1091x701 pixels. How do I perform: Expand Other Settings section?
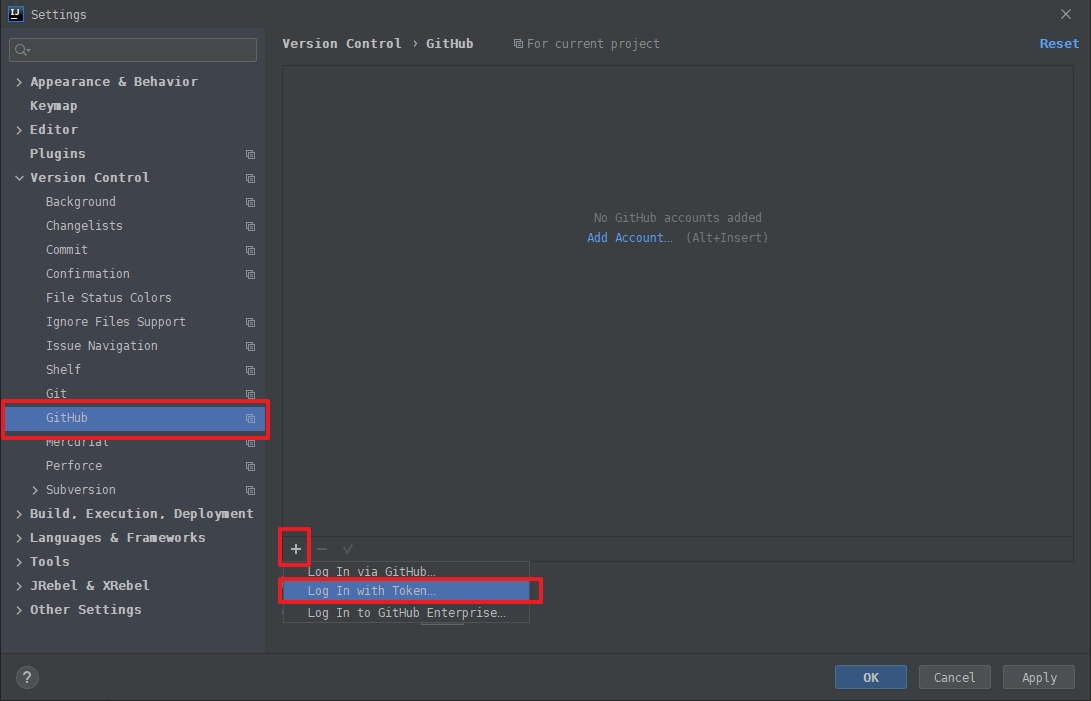point(19,611)
